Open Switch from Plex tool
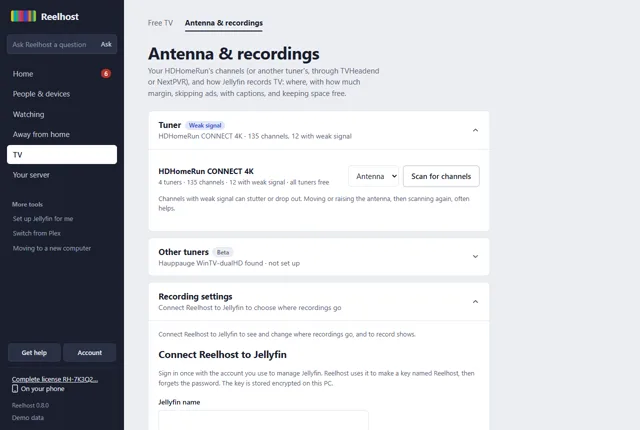 tap(36, 233)
